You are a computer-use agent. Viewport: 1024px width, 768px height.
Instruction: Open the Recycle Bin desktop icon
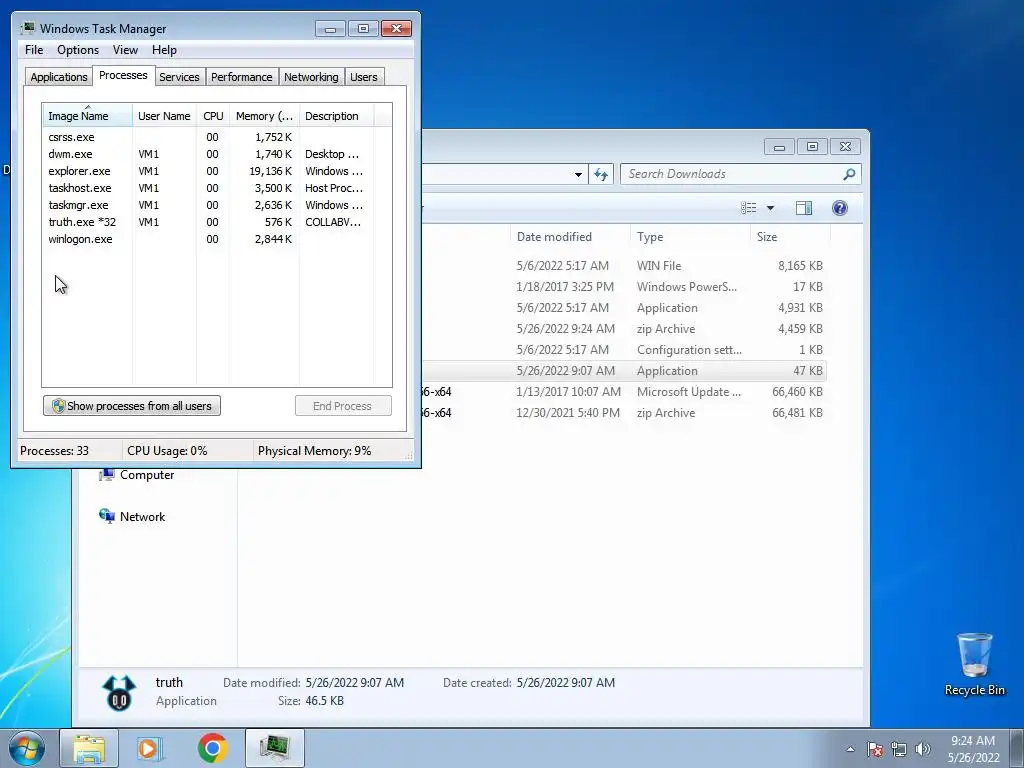974,664
